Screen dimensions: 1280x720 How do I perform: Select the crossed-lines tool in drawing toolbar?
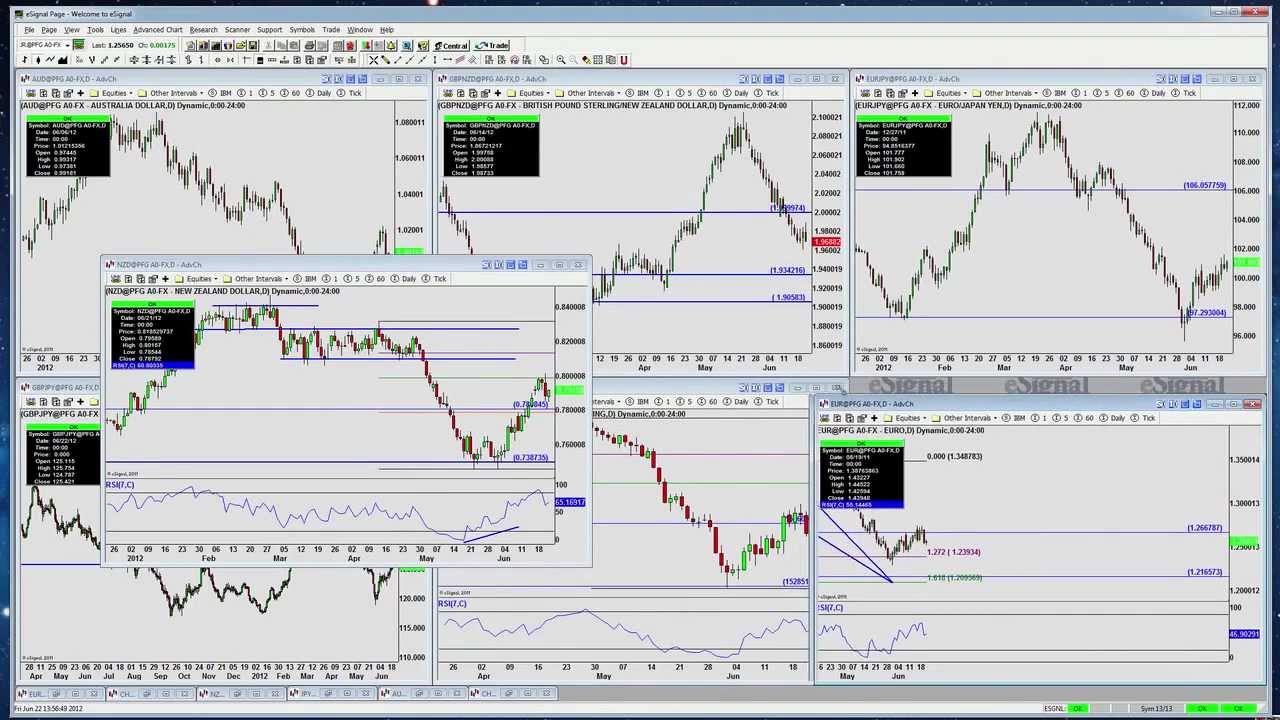(x=373, y=60)
